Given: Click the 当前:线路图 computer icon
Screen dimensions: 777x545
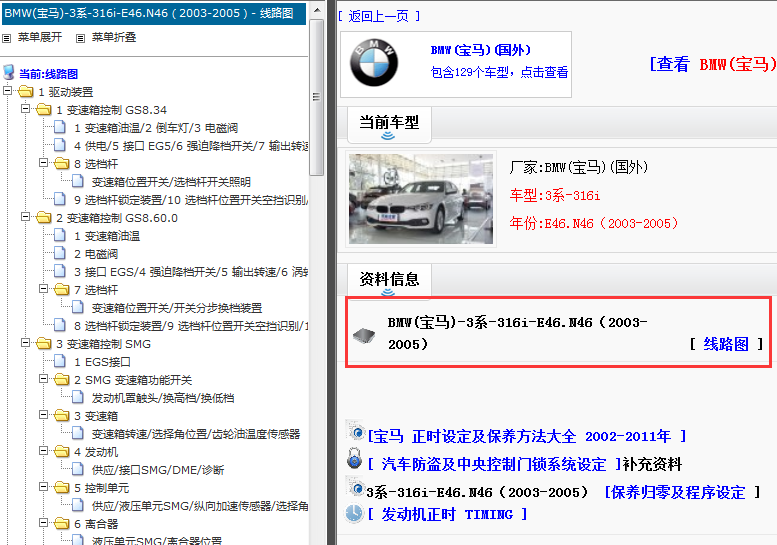Looking at the screenshot, I should 8,72.
